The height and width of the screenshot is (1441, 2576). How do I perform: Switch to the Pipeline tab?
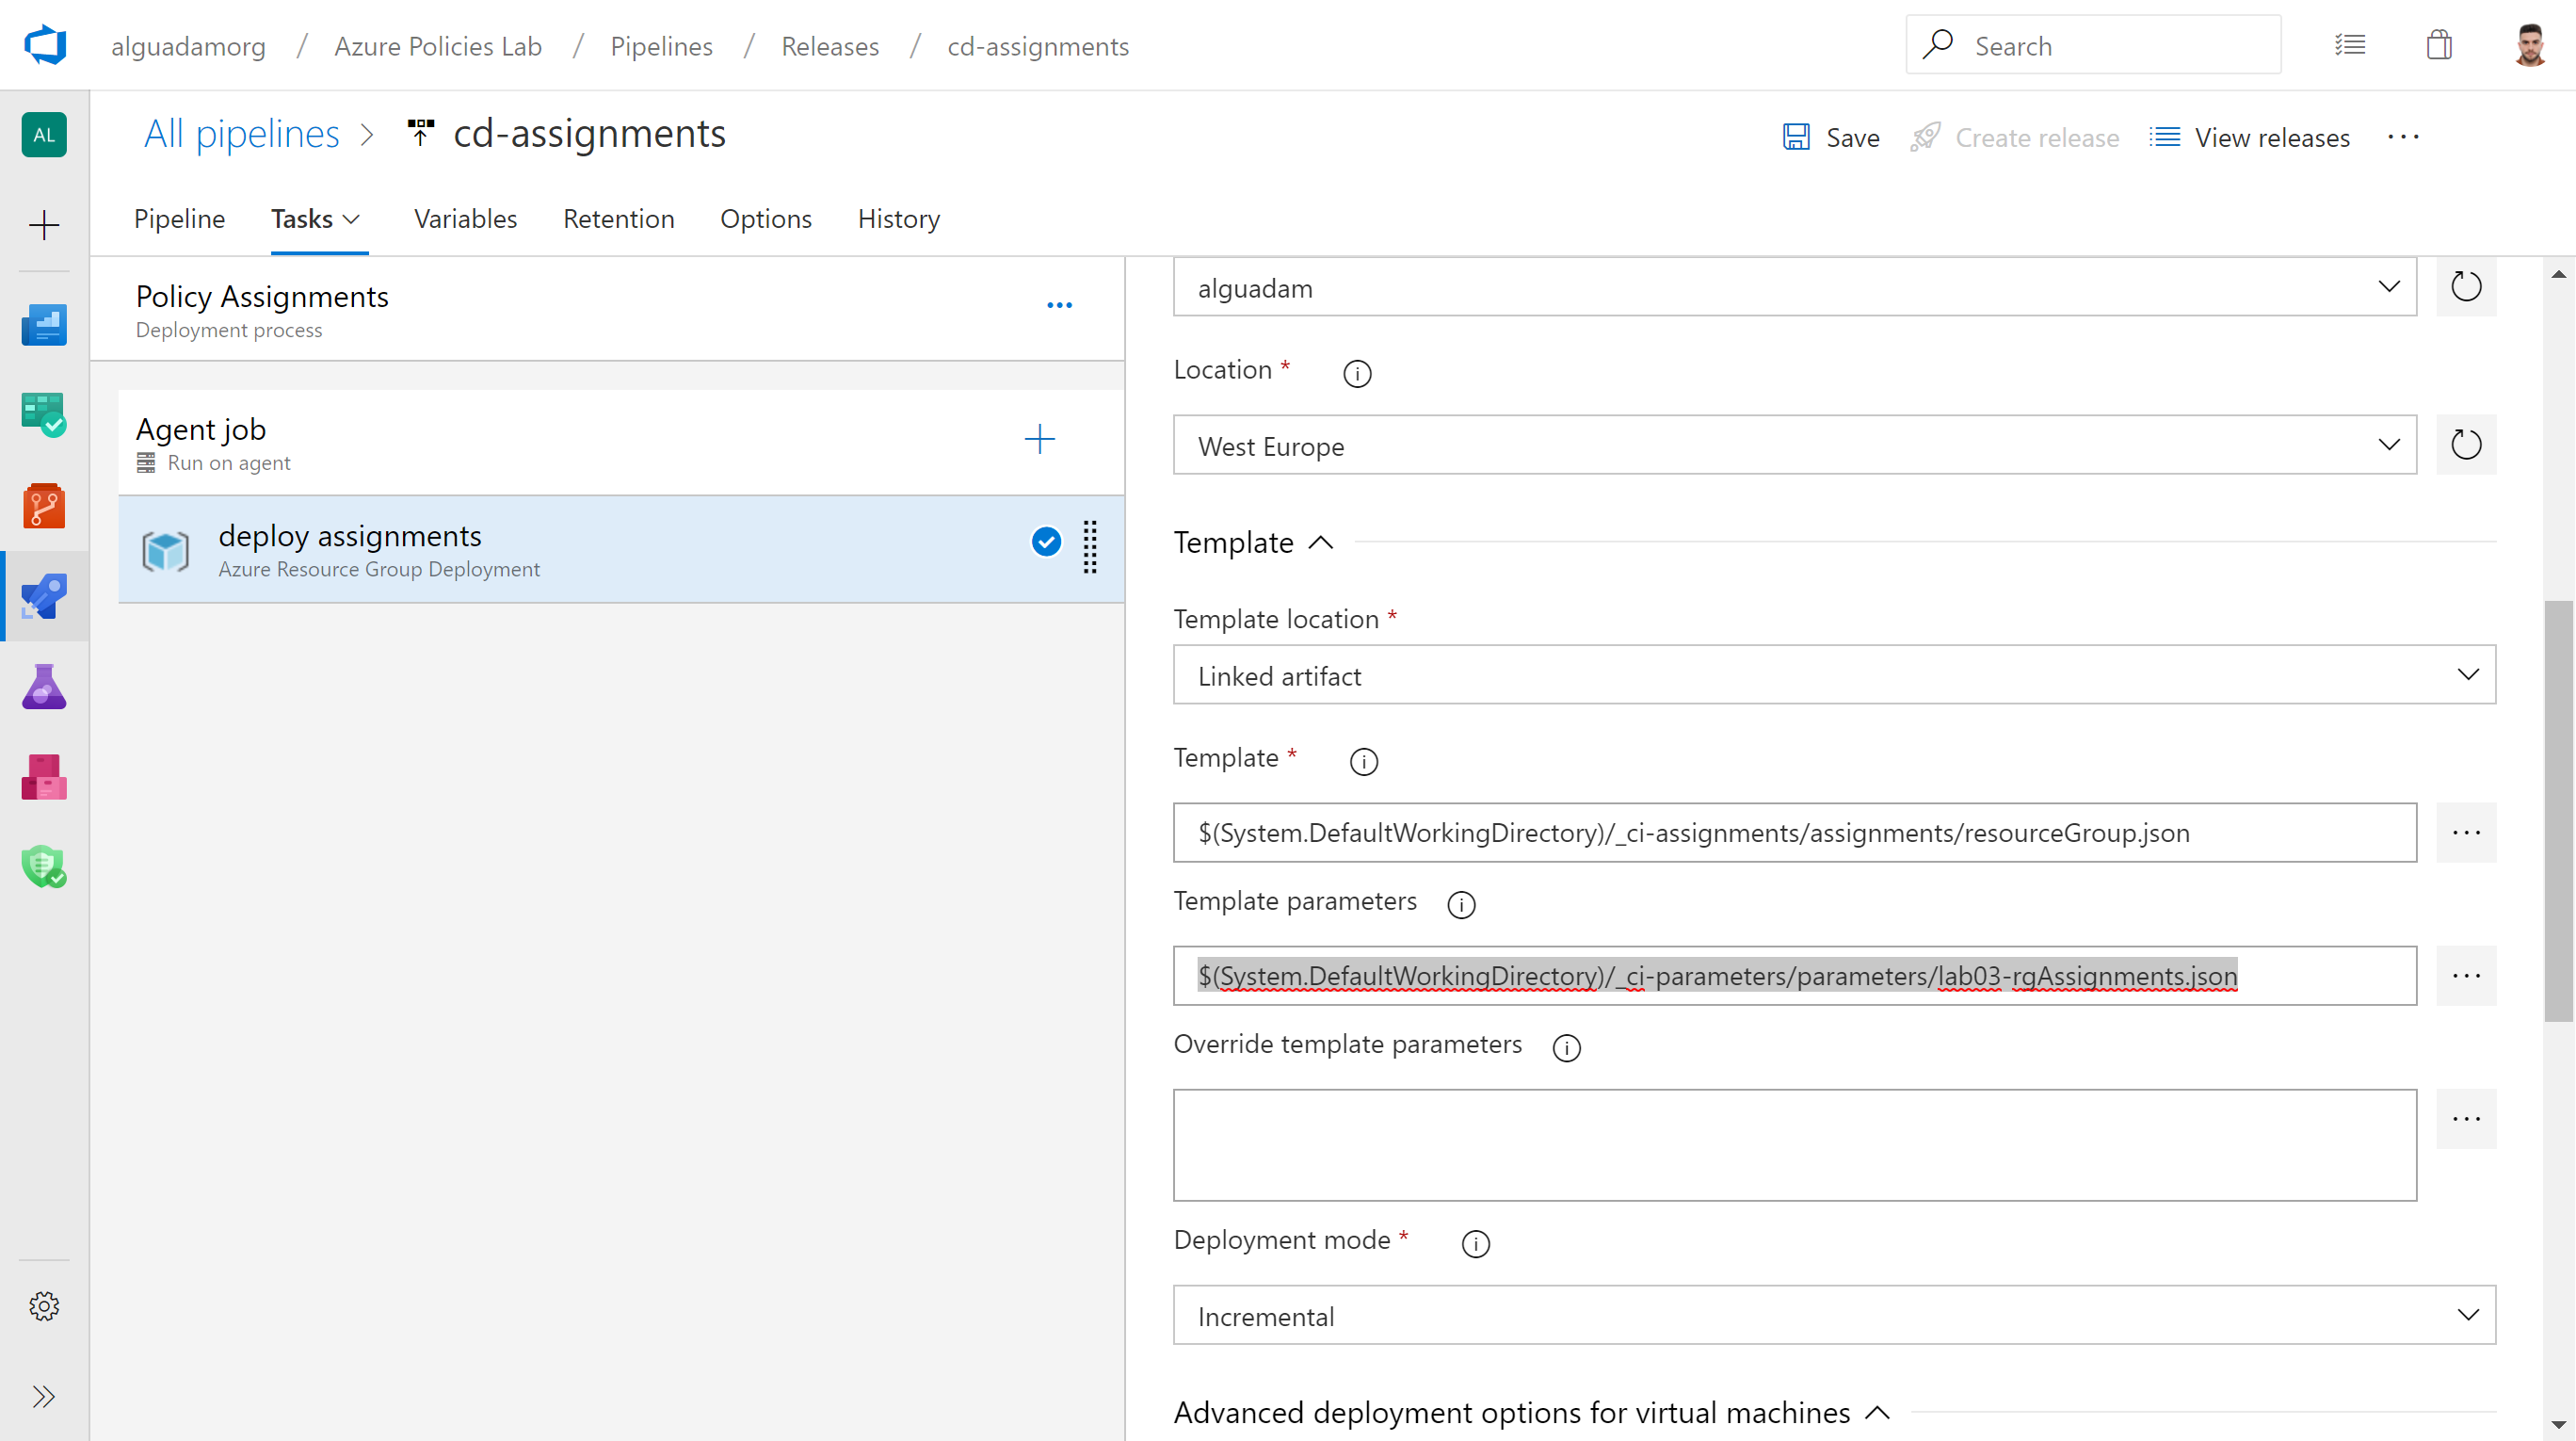point(180,219)
